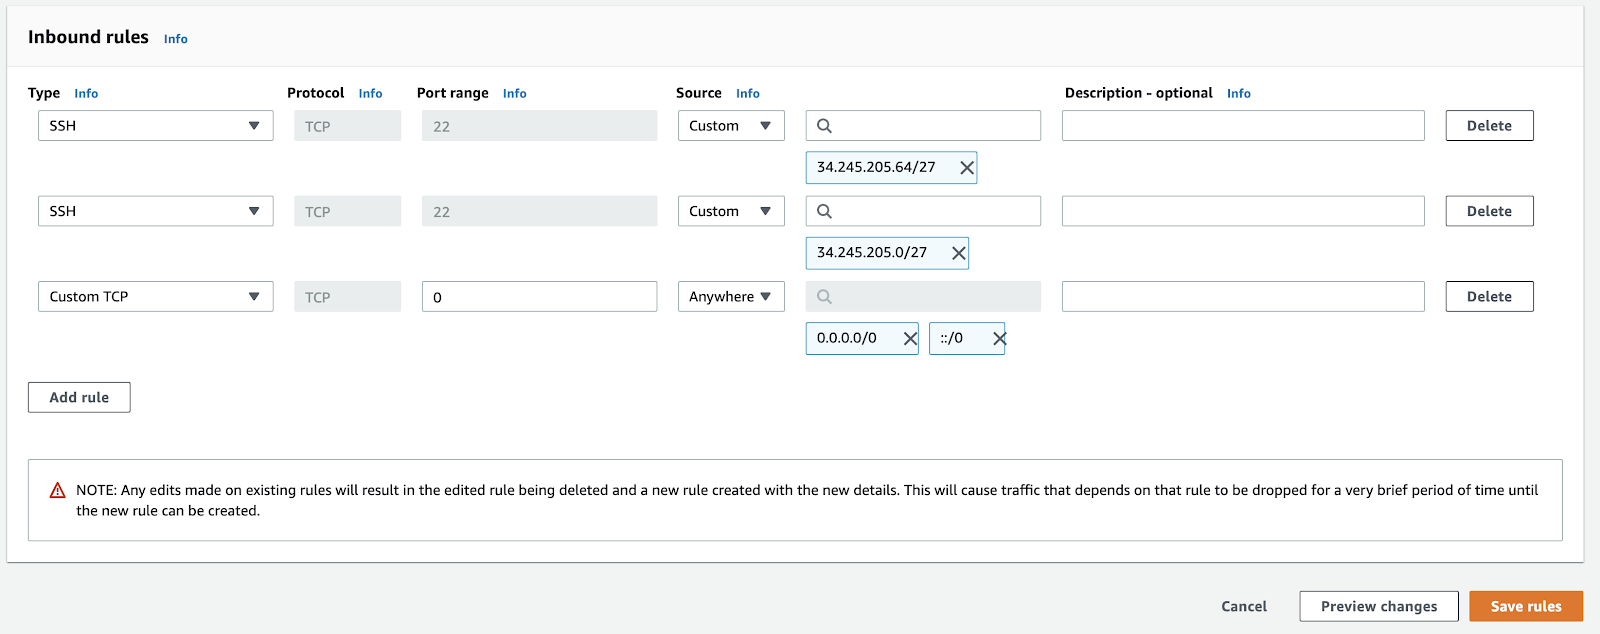Click Cancel
The width and height of the screenshot is (1600, 634).
(x=1244, y=606)
